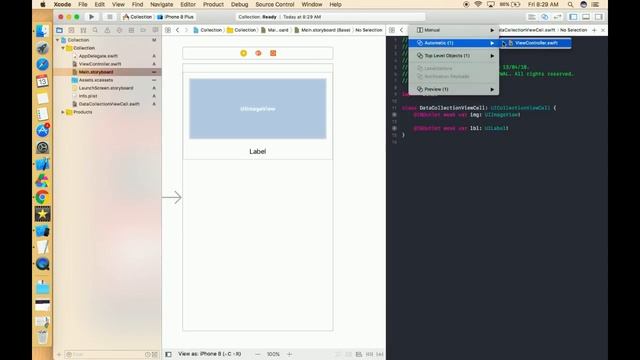Open the Source Control navigator
Viewport: 640px width, 360px height.
(71, 30)
